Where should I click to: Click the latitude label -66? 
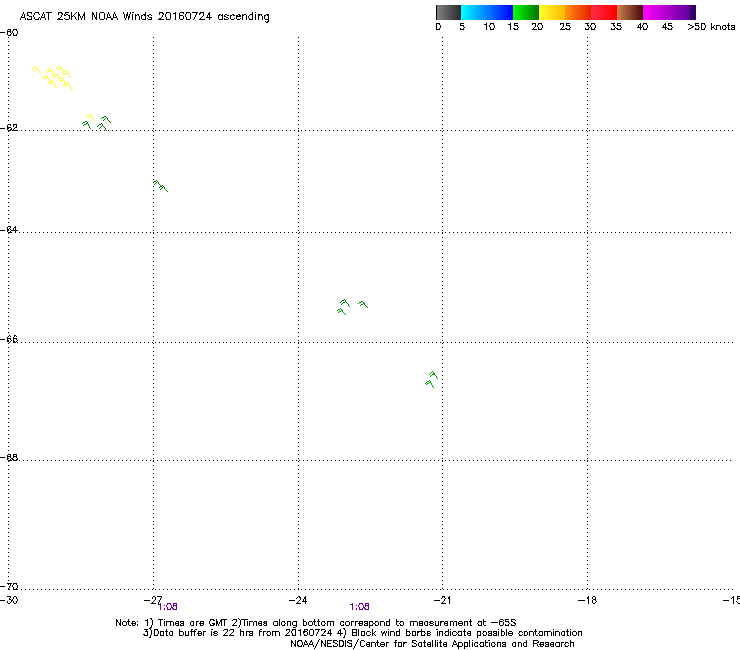pyautogui.click(x=9, y=340)
